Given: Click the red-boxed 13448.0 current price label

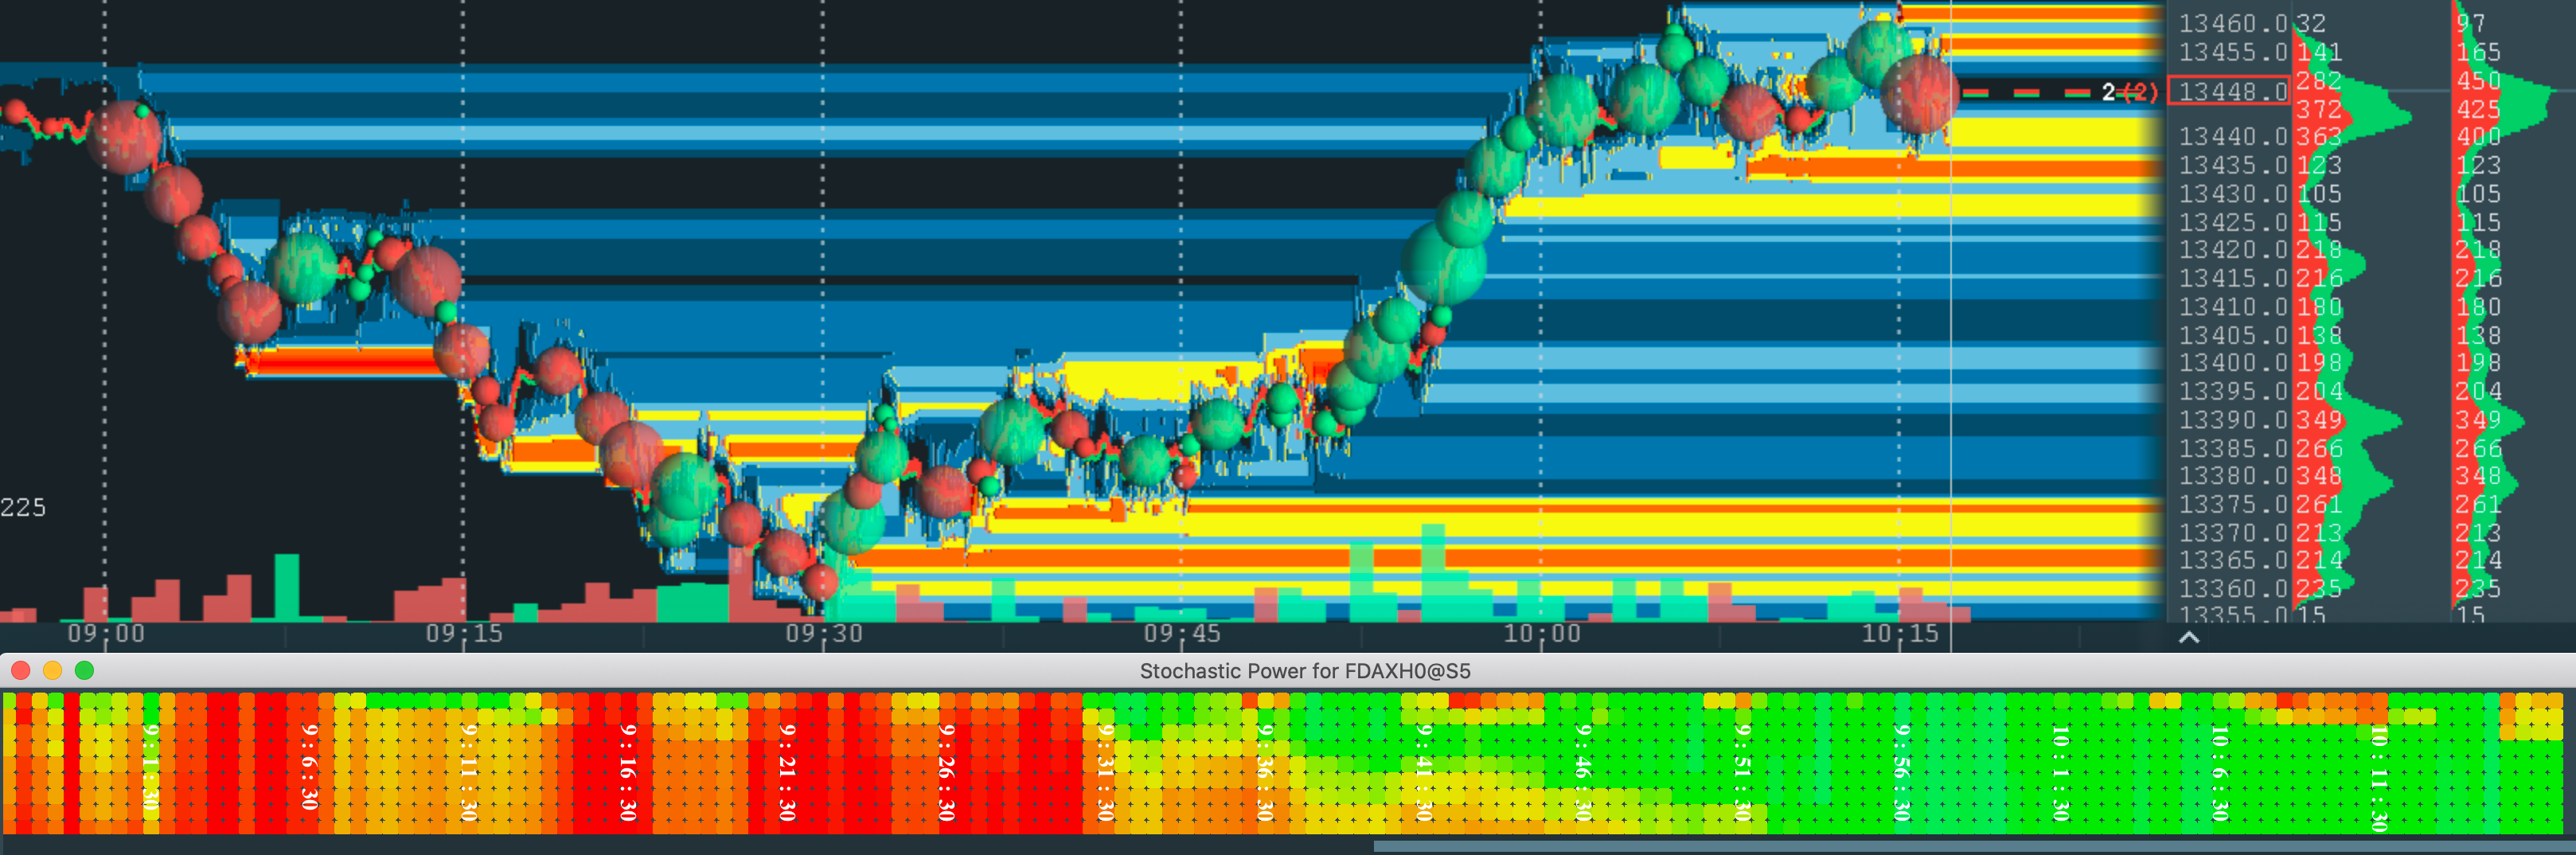Looking at the screenshot, I should point(2230,91).
